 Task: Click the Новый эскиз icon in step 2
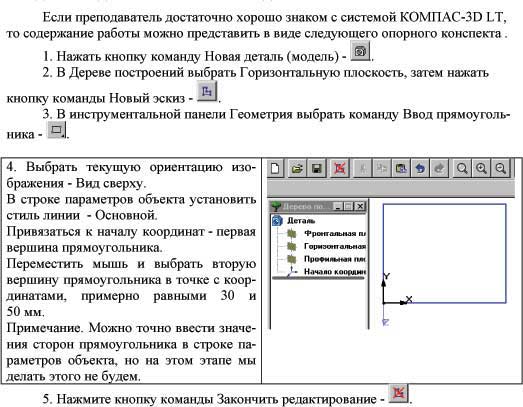click(207, 91)
